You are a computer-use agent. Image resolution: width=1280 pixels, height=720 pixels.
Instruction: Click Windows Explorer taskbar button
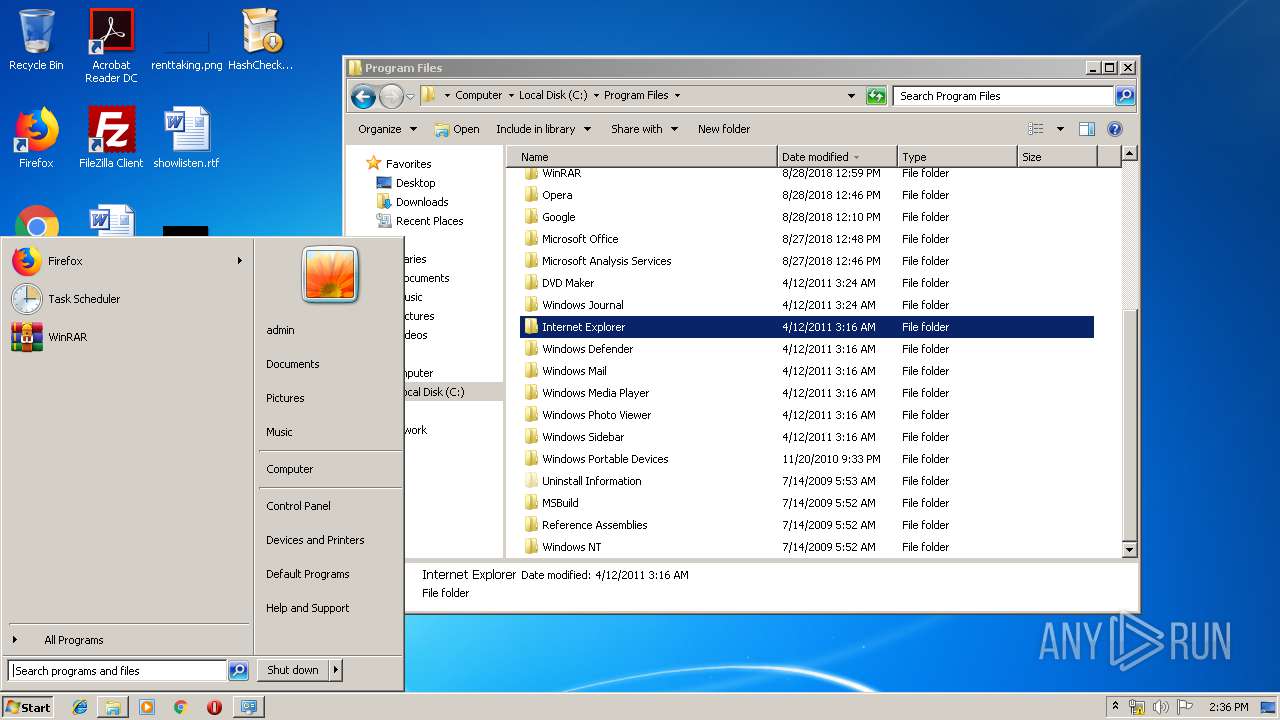[113, 707]
